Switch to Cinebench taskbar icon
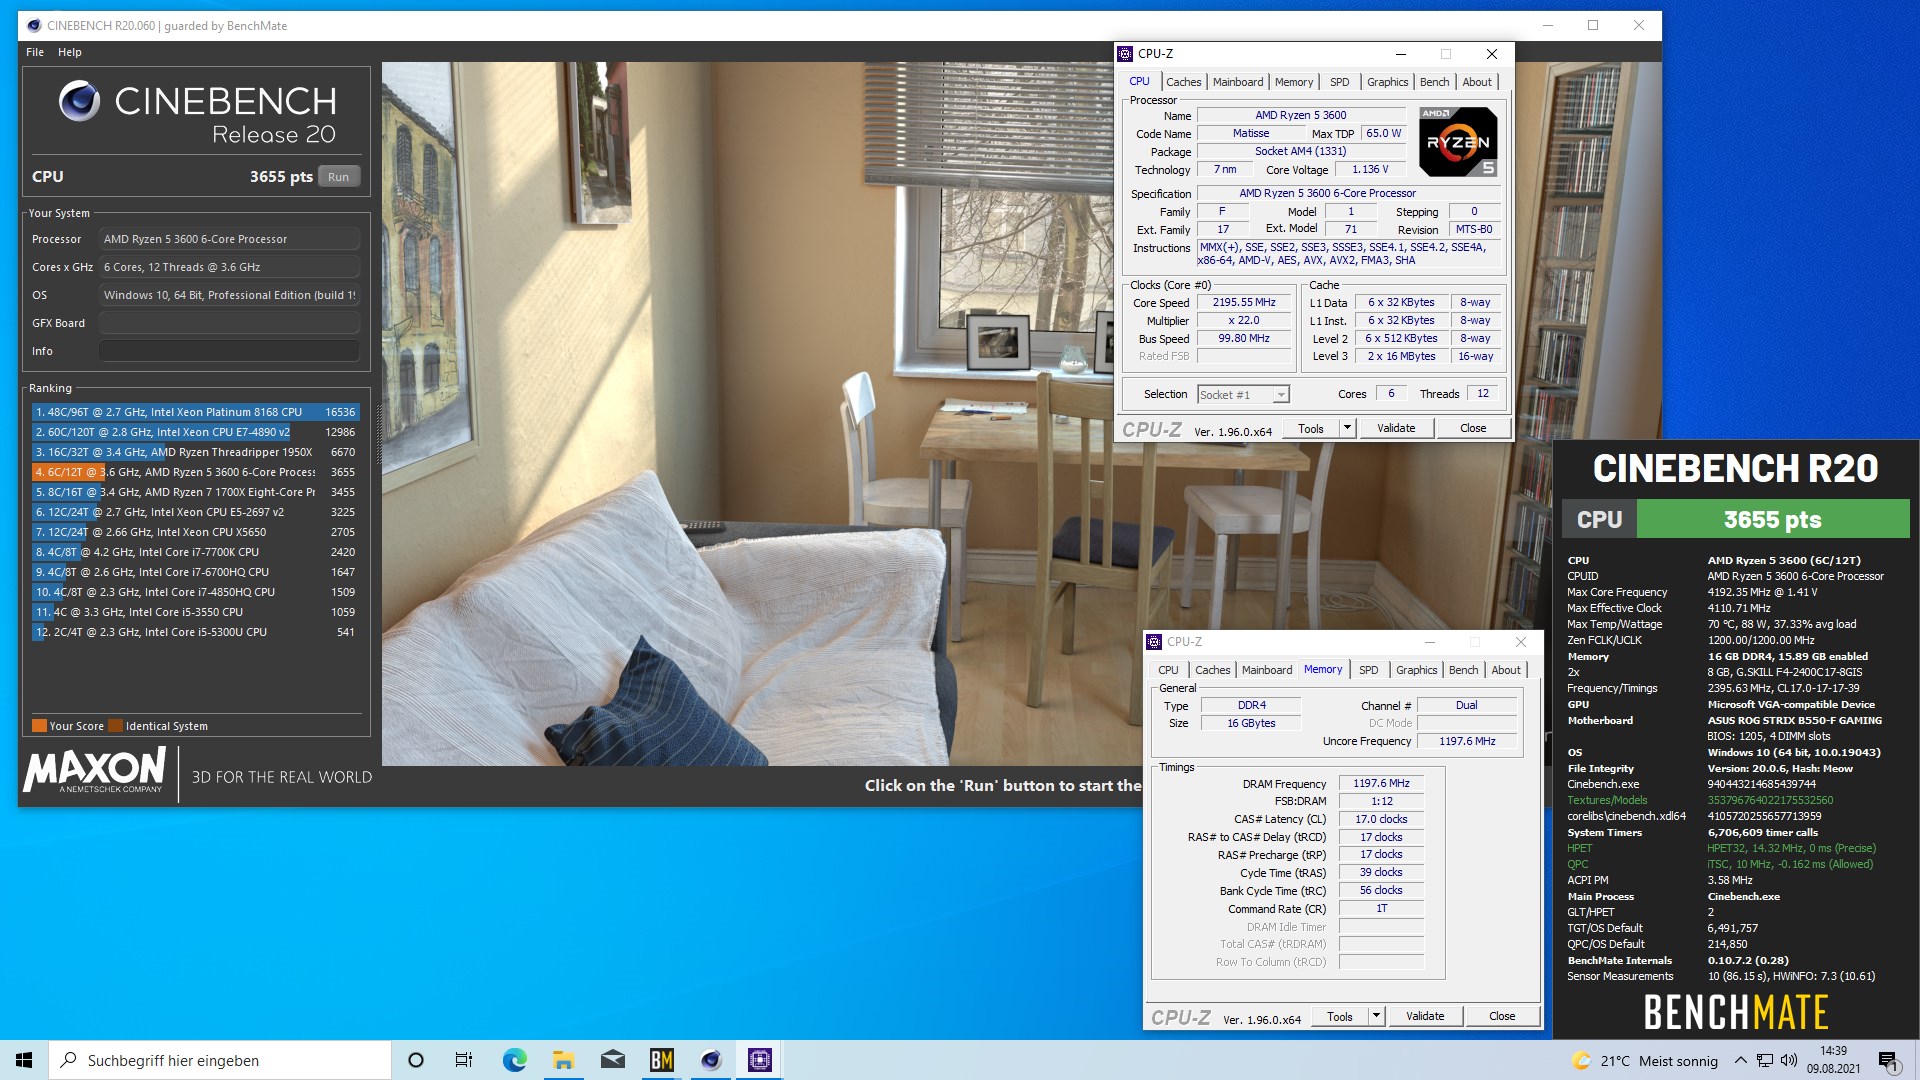This screenshot has width=1920, height=1080. click(x=711, y=1060)
